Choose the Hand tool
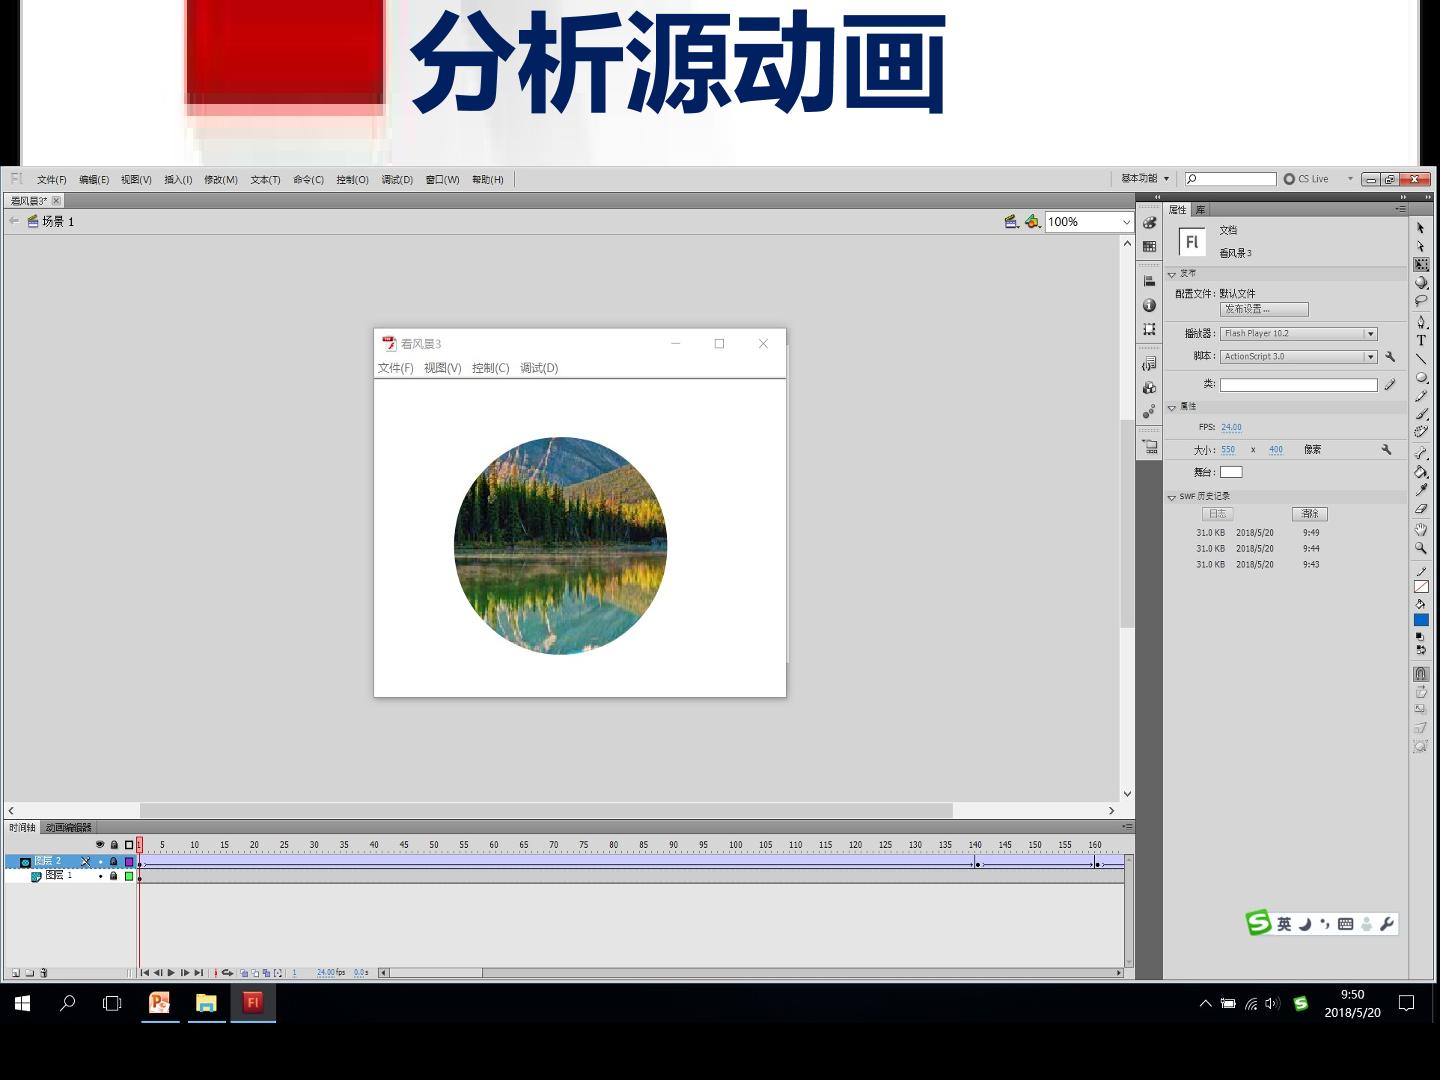The image size is (1440, 1080). click(x=1421, y=529)
